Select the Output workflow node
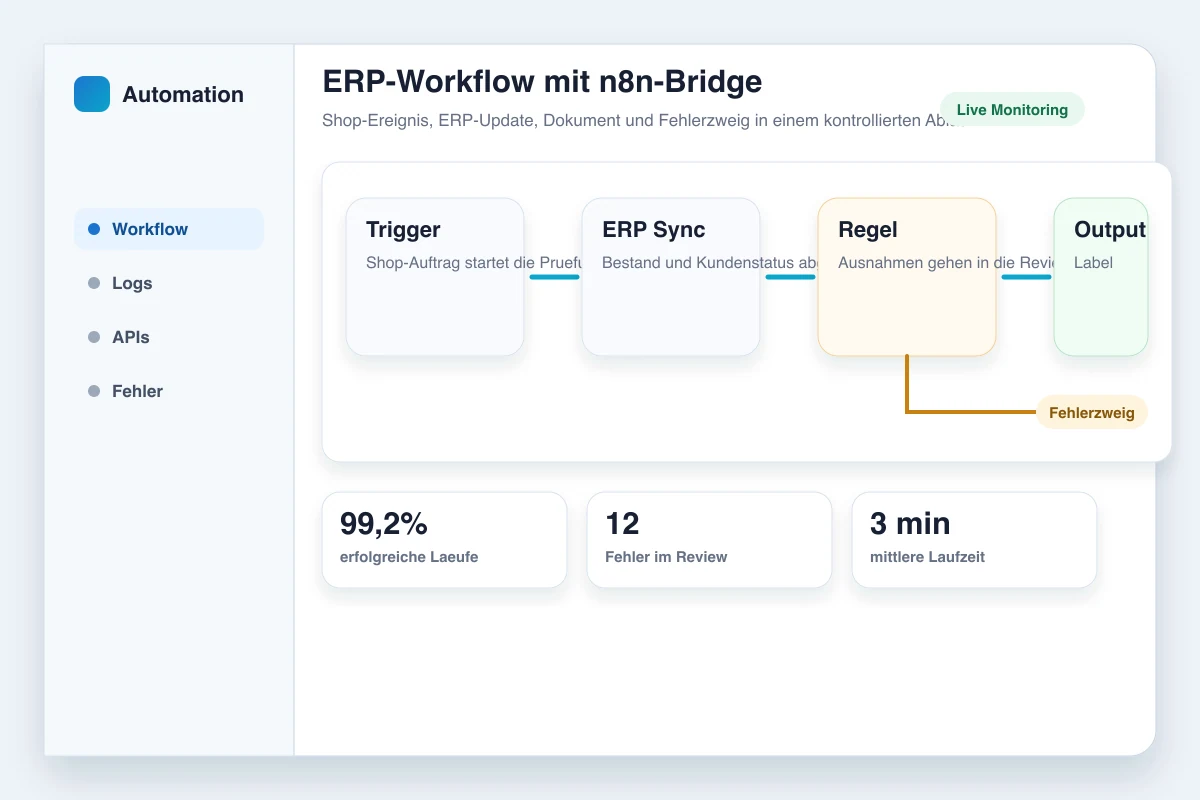The height and width of the screenshot is (800, 1200). click(x=1101, y=277)
